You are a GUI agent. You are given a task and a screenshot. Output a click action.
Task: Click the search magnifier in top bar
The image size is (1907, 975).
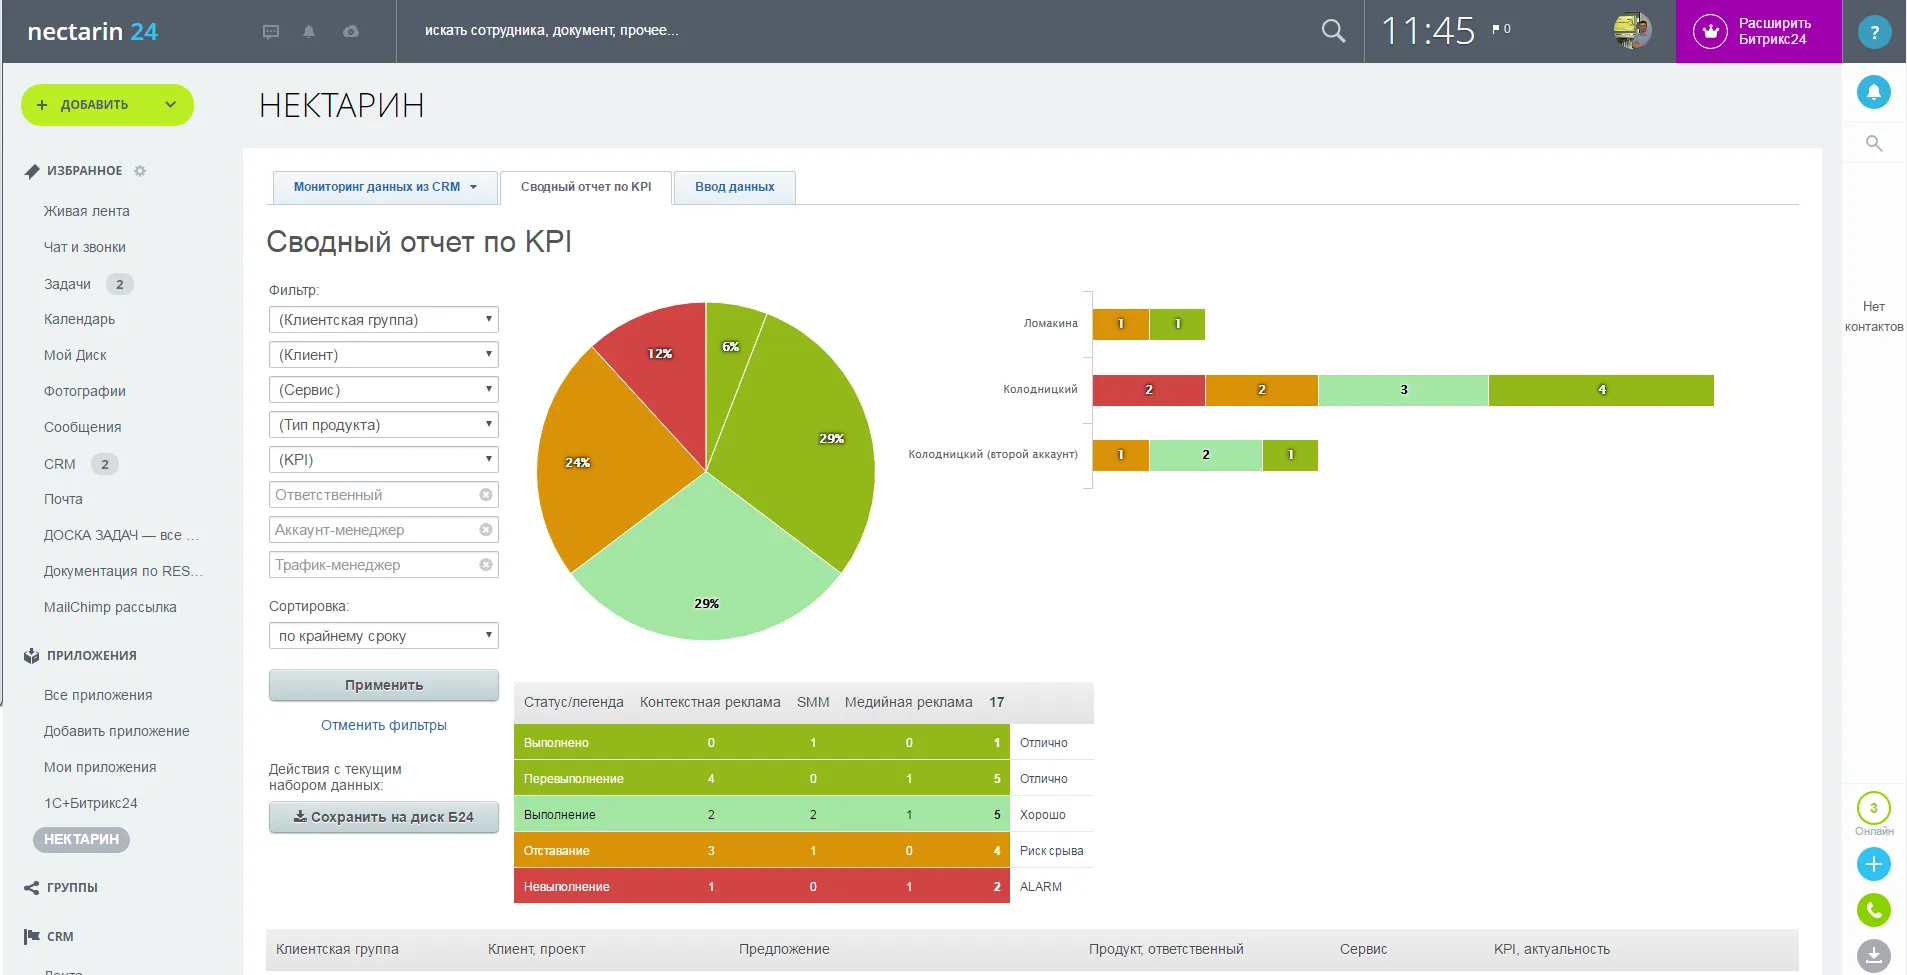coord(1333,31)
